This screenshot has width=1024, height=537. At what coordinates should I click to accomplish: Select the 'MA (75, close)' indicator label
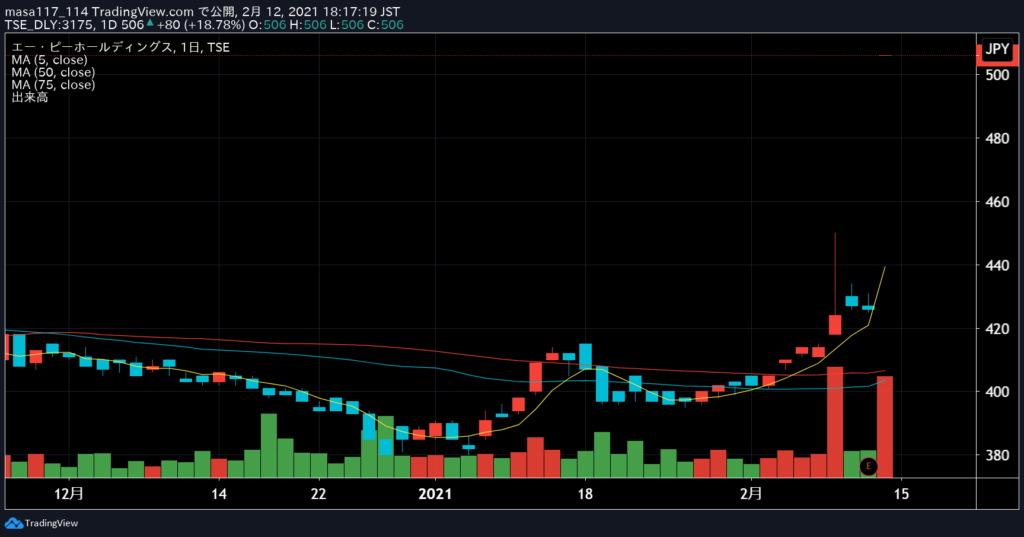click(x=53, y=84)
